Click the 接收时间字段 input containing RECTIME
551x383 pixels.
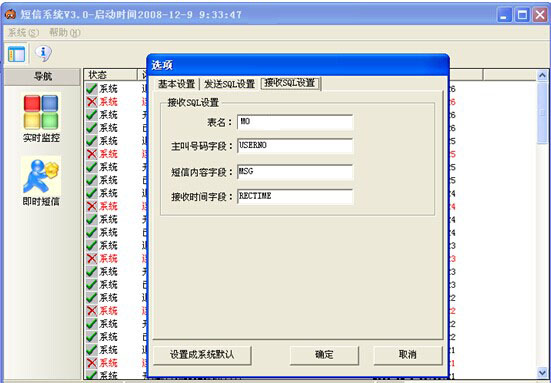(295, 196)
